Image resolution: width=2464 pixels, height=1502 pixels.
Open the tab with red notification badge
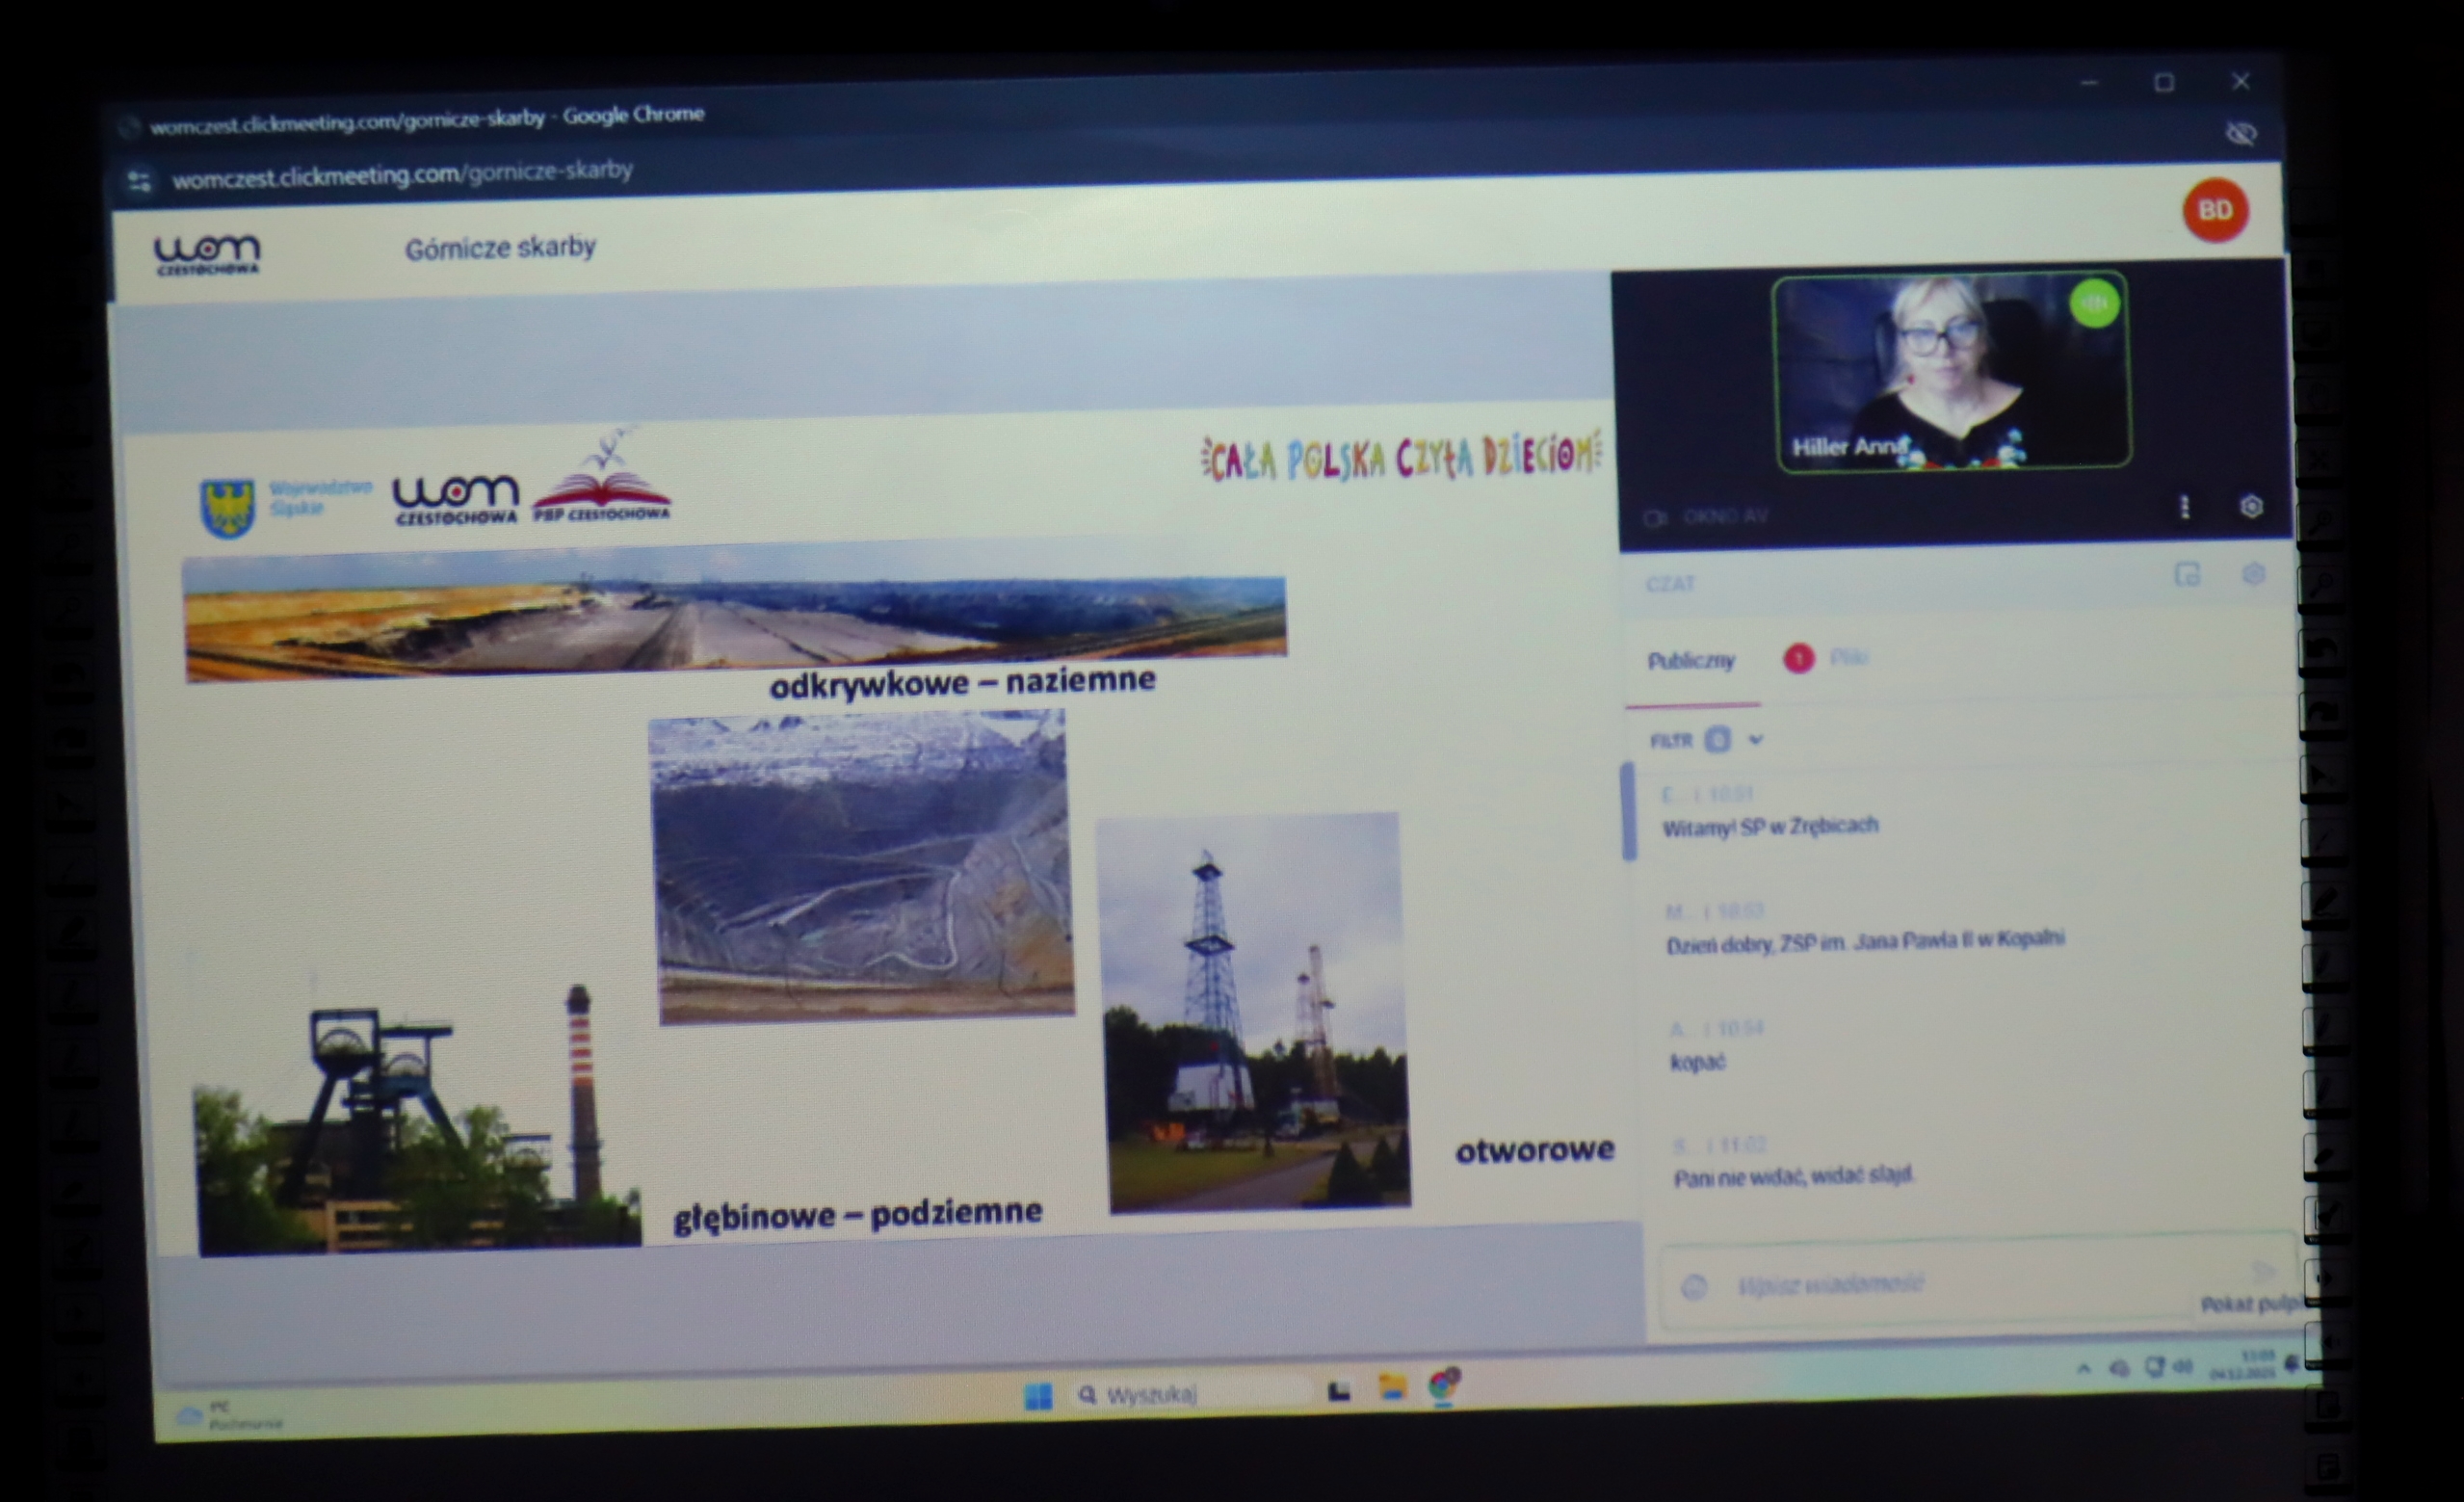[1826, 658]
